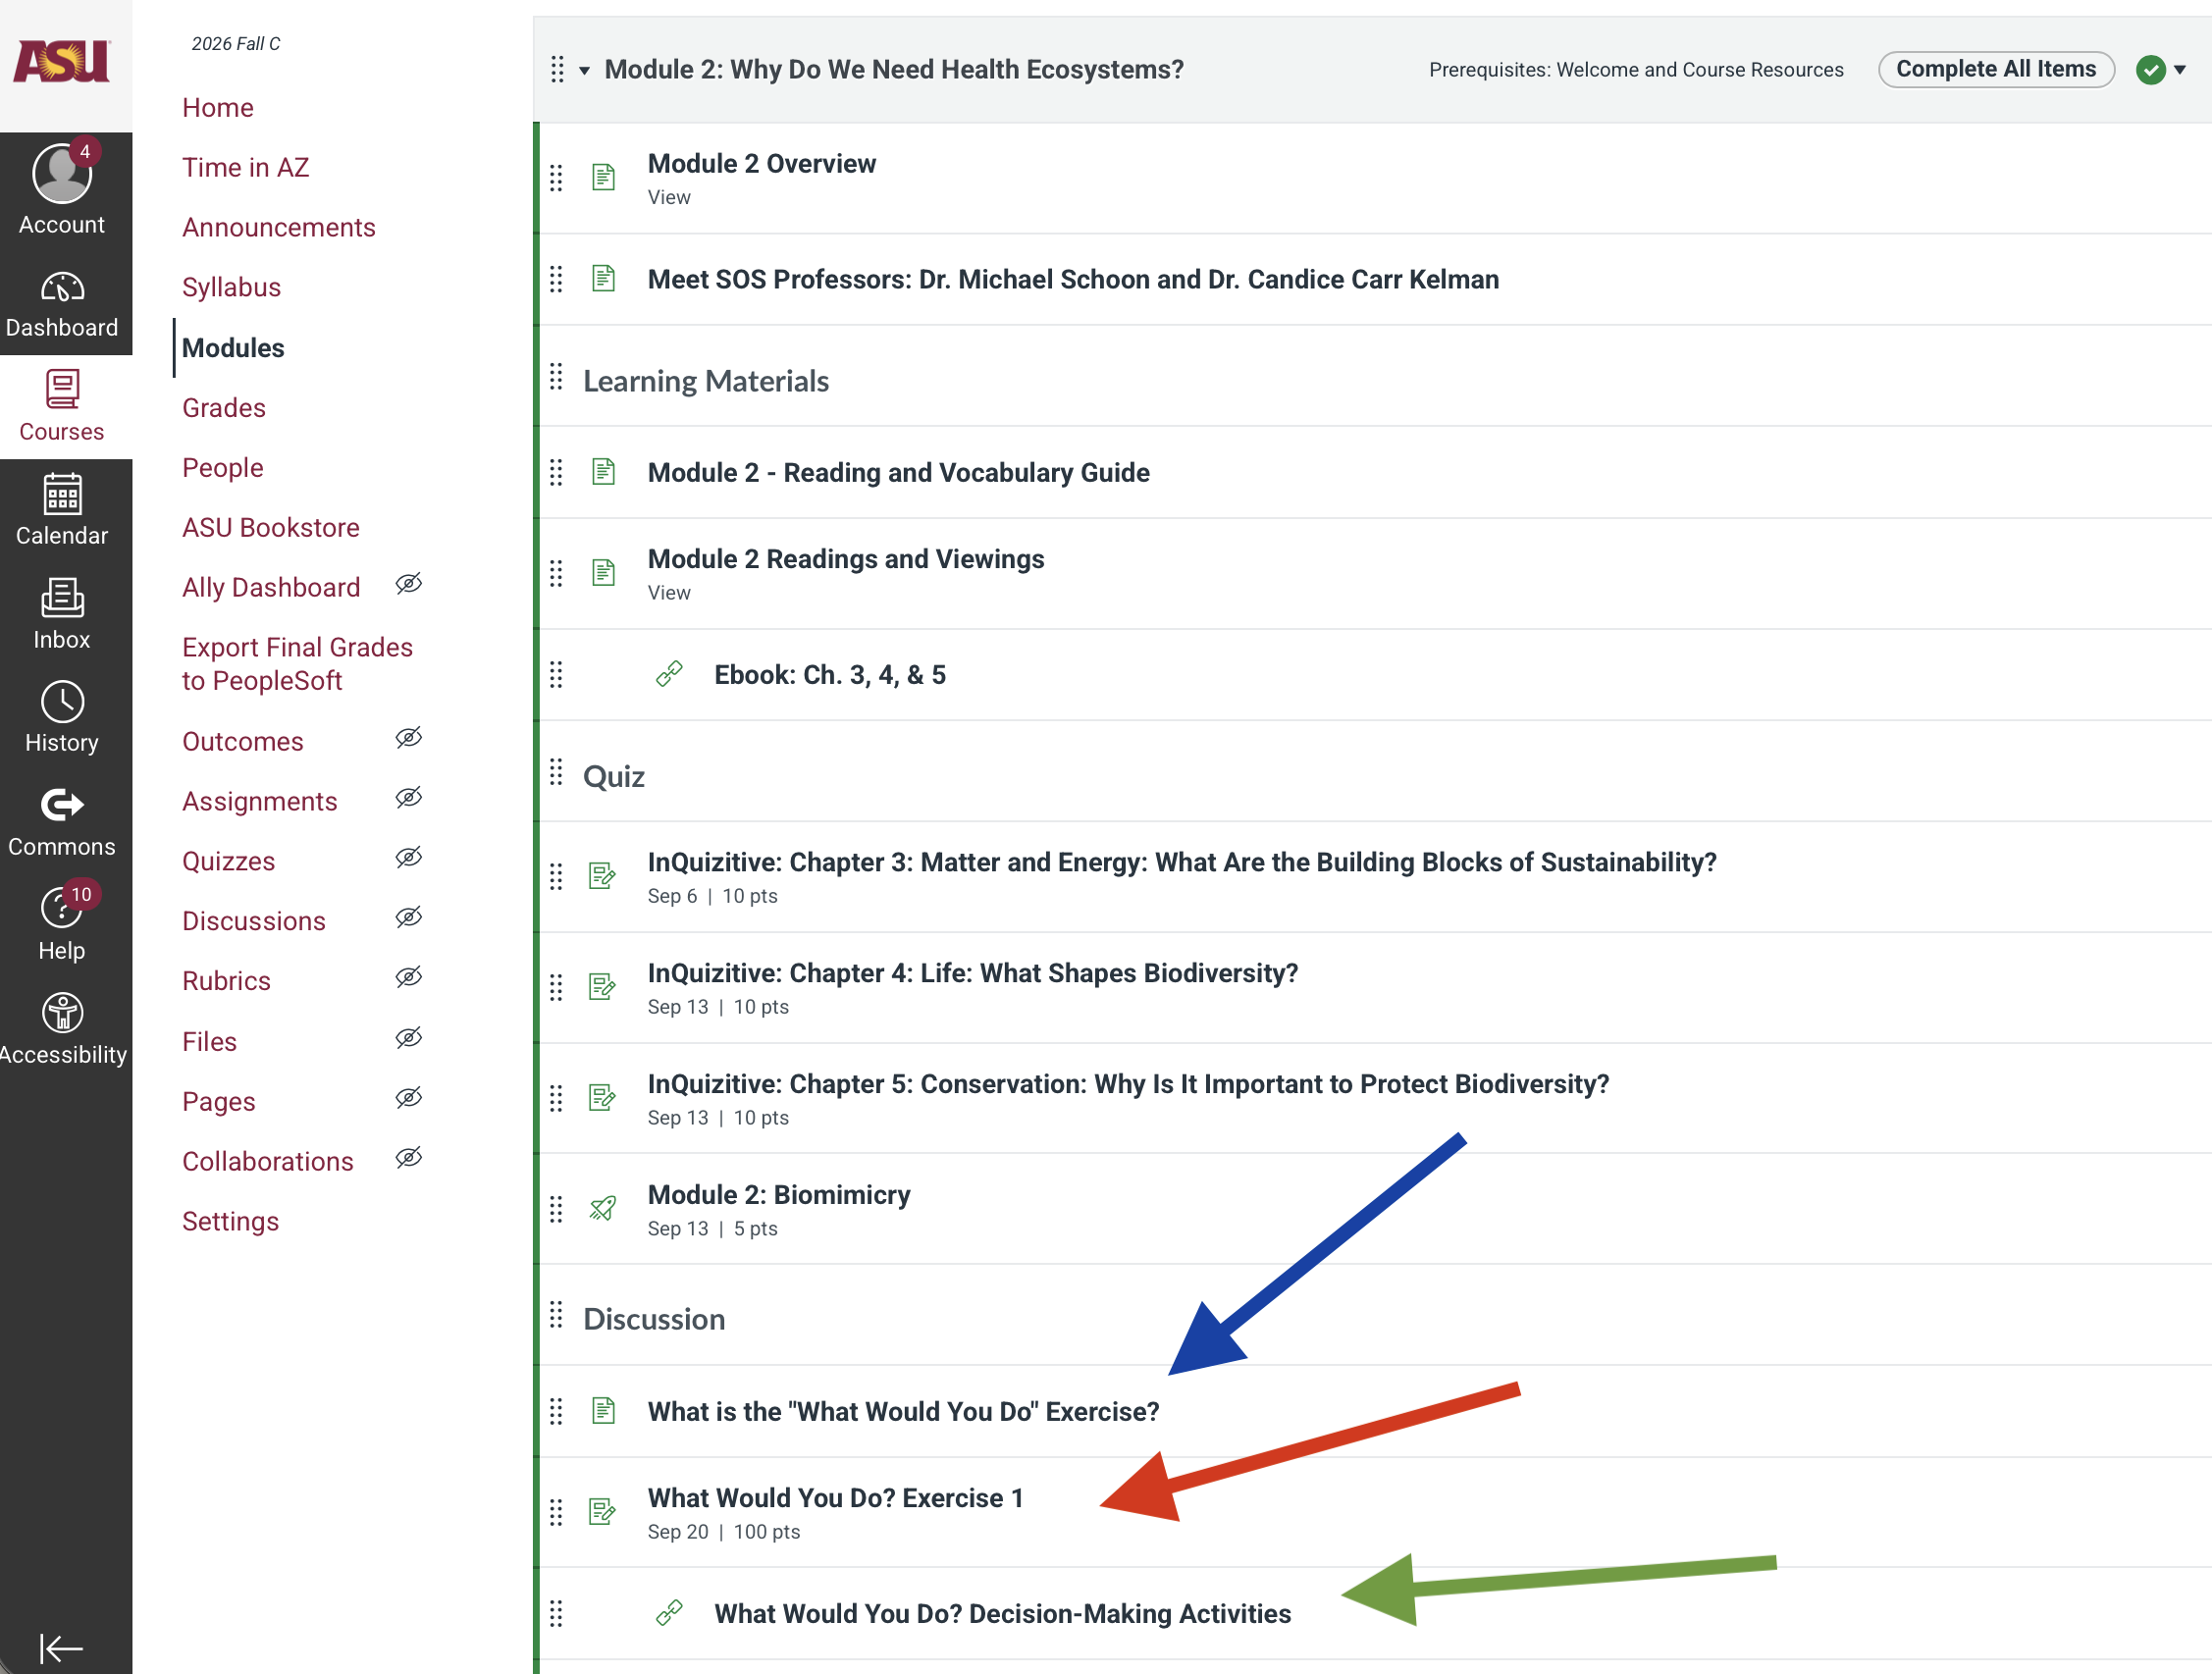Open What Would You Do? Decision-Making Activities link

pyautogui.click(x=1003, y=1614)
